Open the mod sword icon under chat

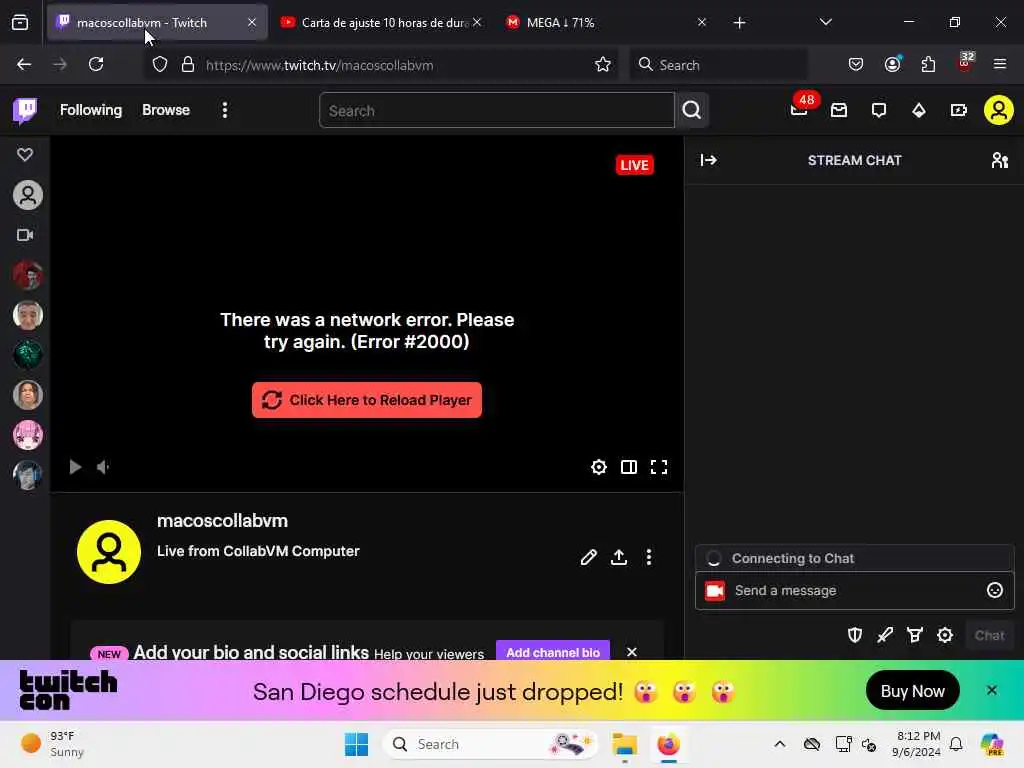(885, 635)
